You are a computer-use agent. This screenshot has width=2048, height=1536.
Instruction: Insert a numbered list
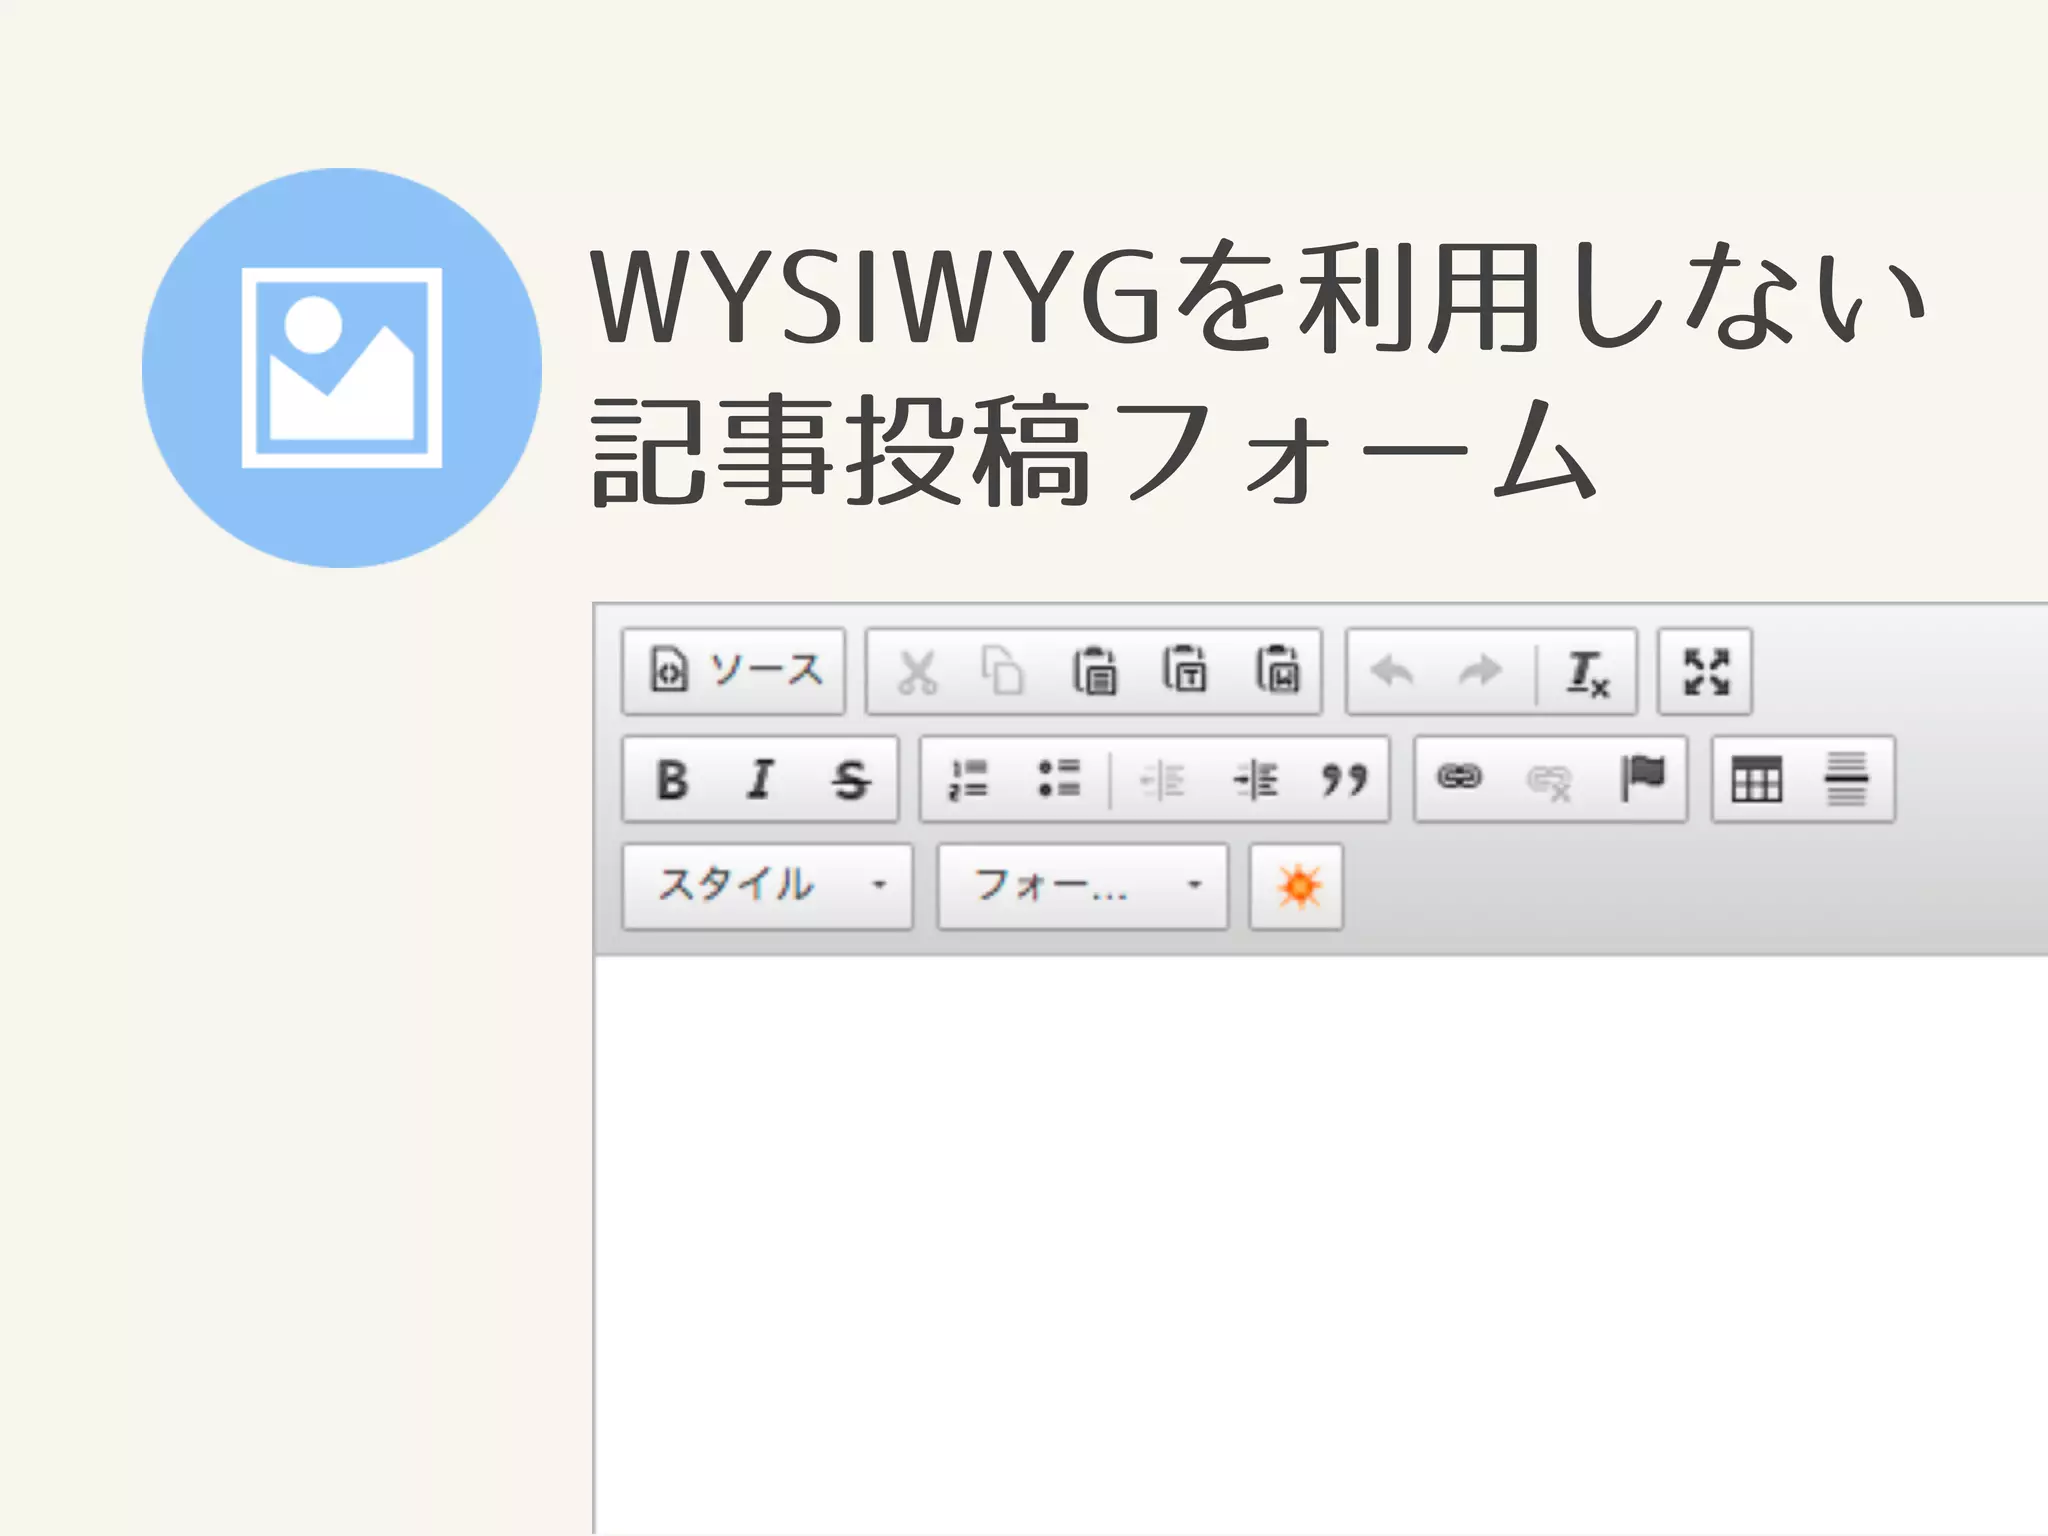[968, 779]
